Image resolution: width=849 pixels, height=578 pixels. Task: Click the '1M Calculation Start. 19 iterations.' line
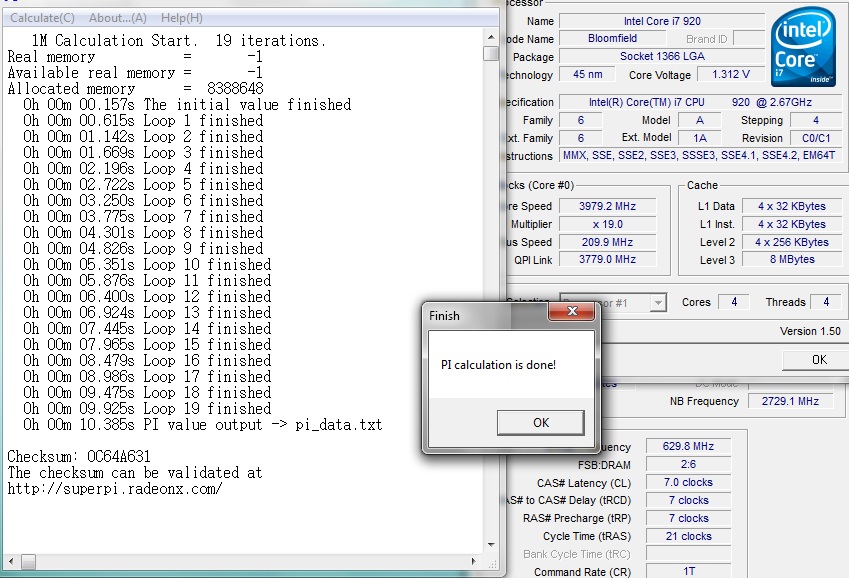(178, 41)
